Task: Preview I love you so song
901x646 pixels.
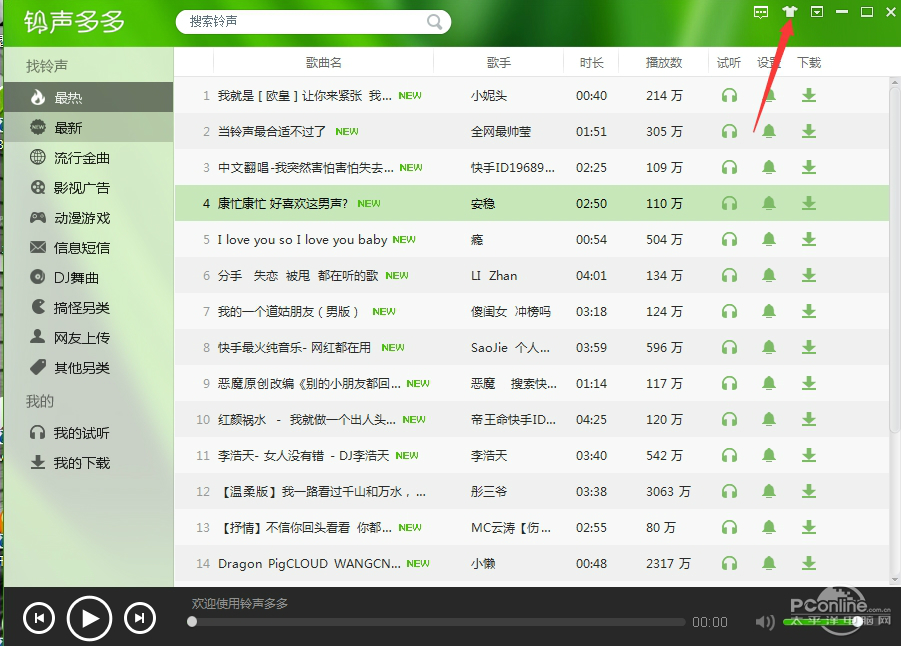Action: (729, 239)
